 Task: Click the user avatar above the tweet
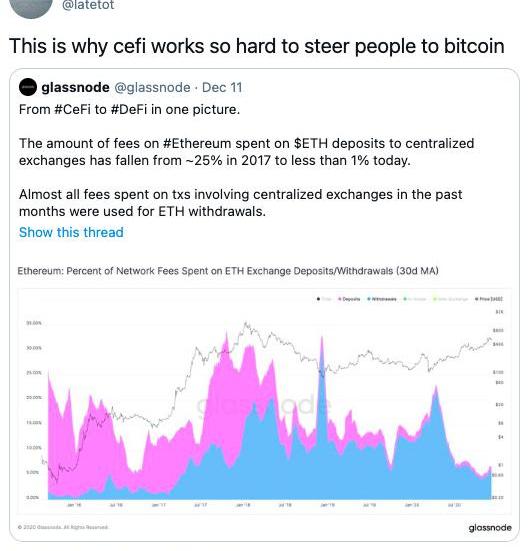coord(32,7)
